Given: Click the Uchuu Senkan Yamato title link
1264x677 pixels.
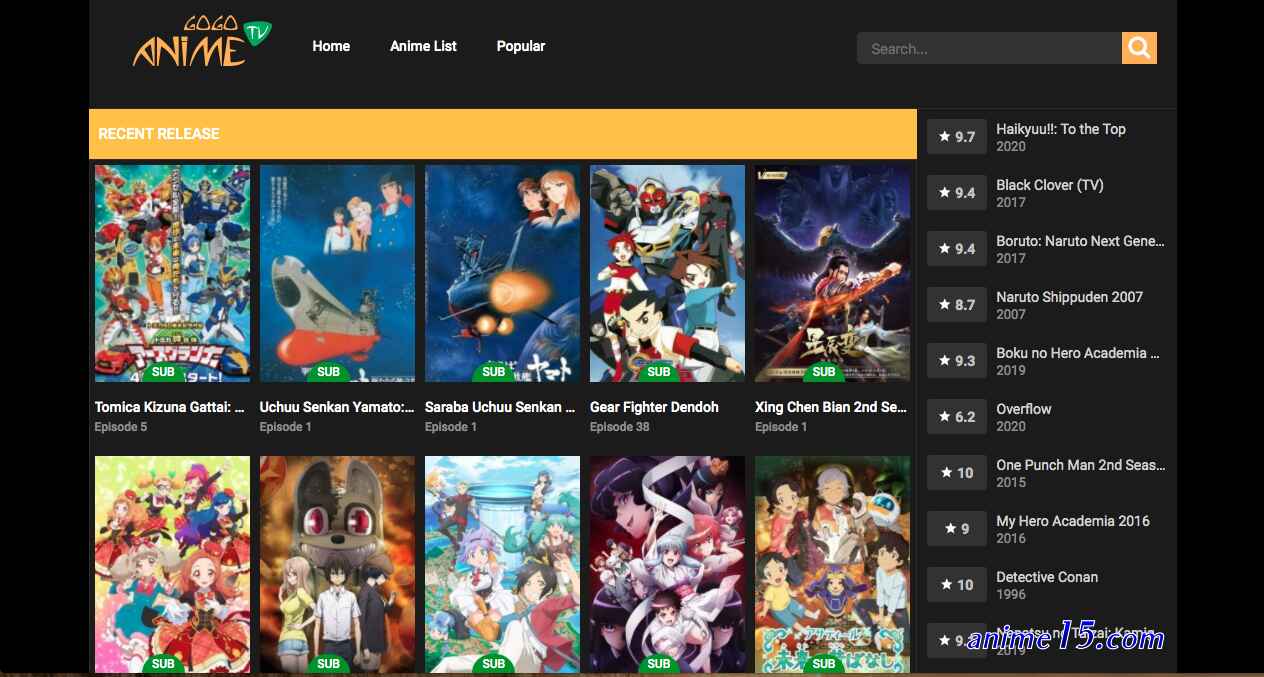Looking at the screenshot, I should (337, 407).
